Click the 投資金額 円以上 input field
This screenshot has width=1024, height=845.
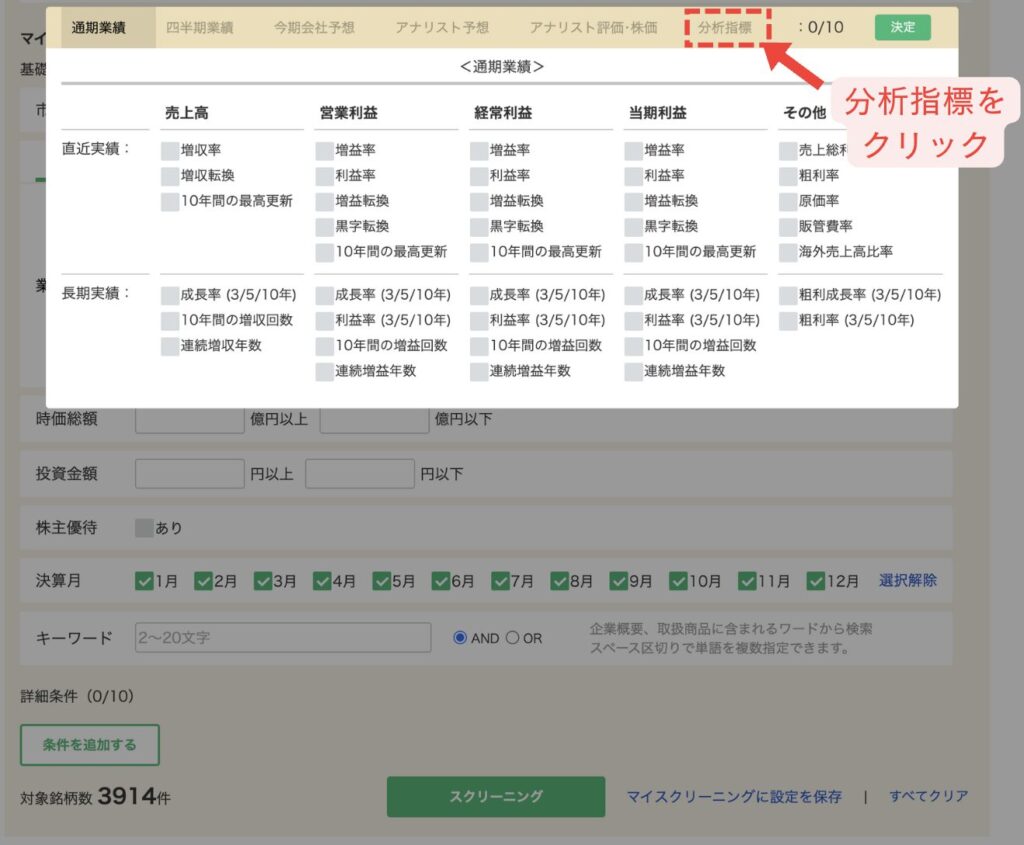pyautogui.click(x=190, y=474)
